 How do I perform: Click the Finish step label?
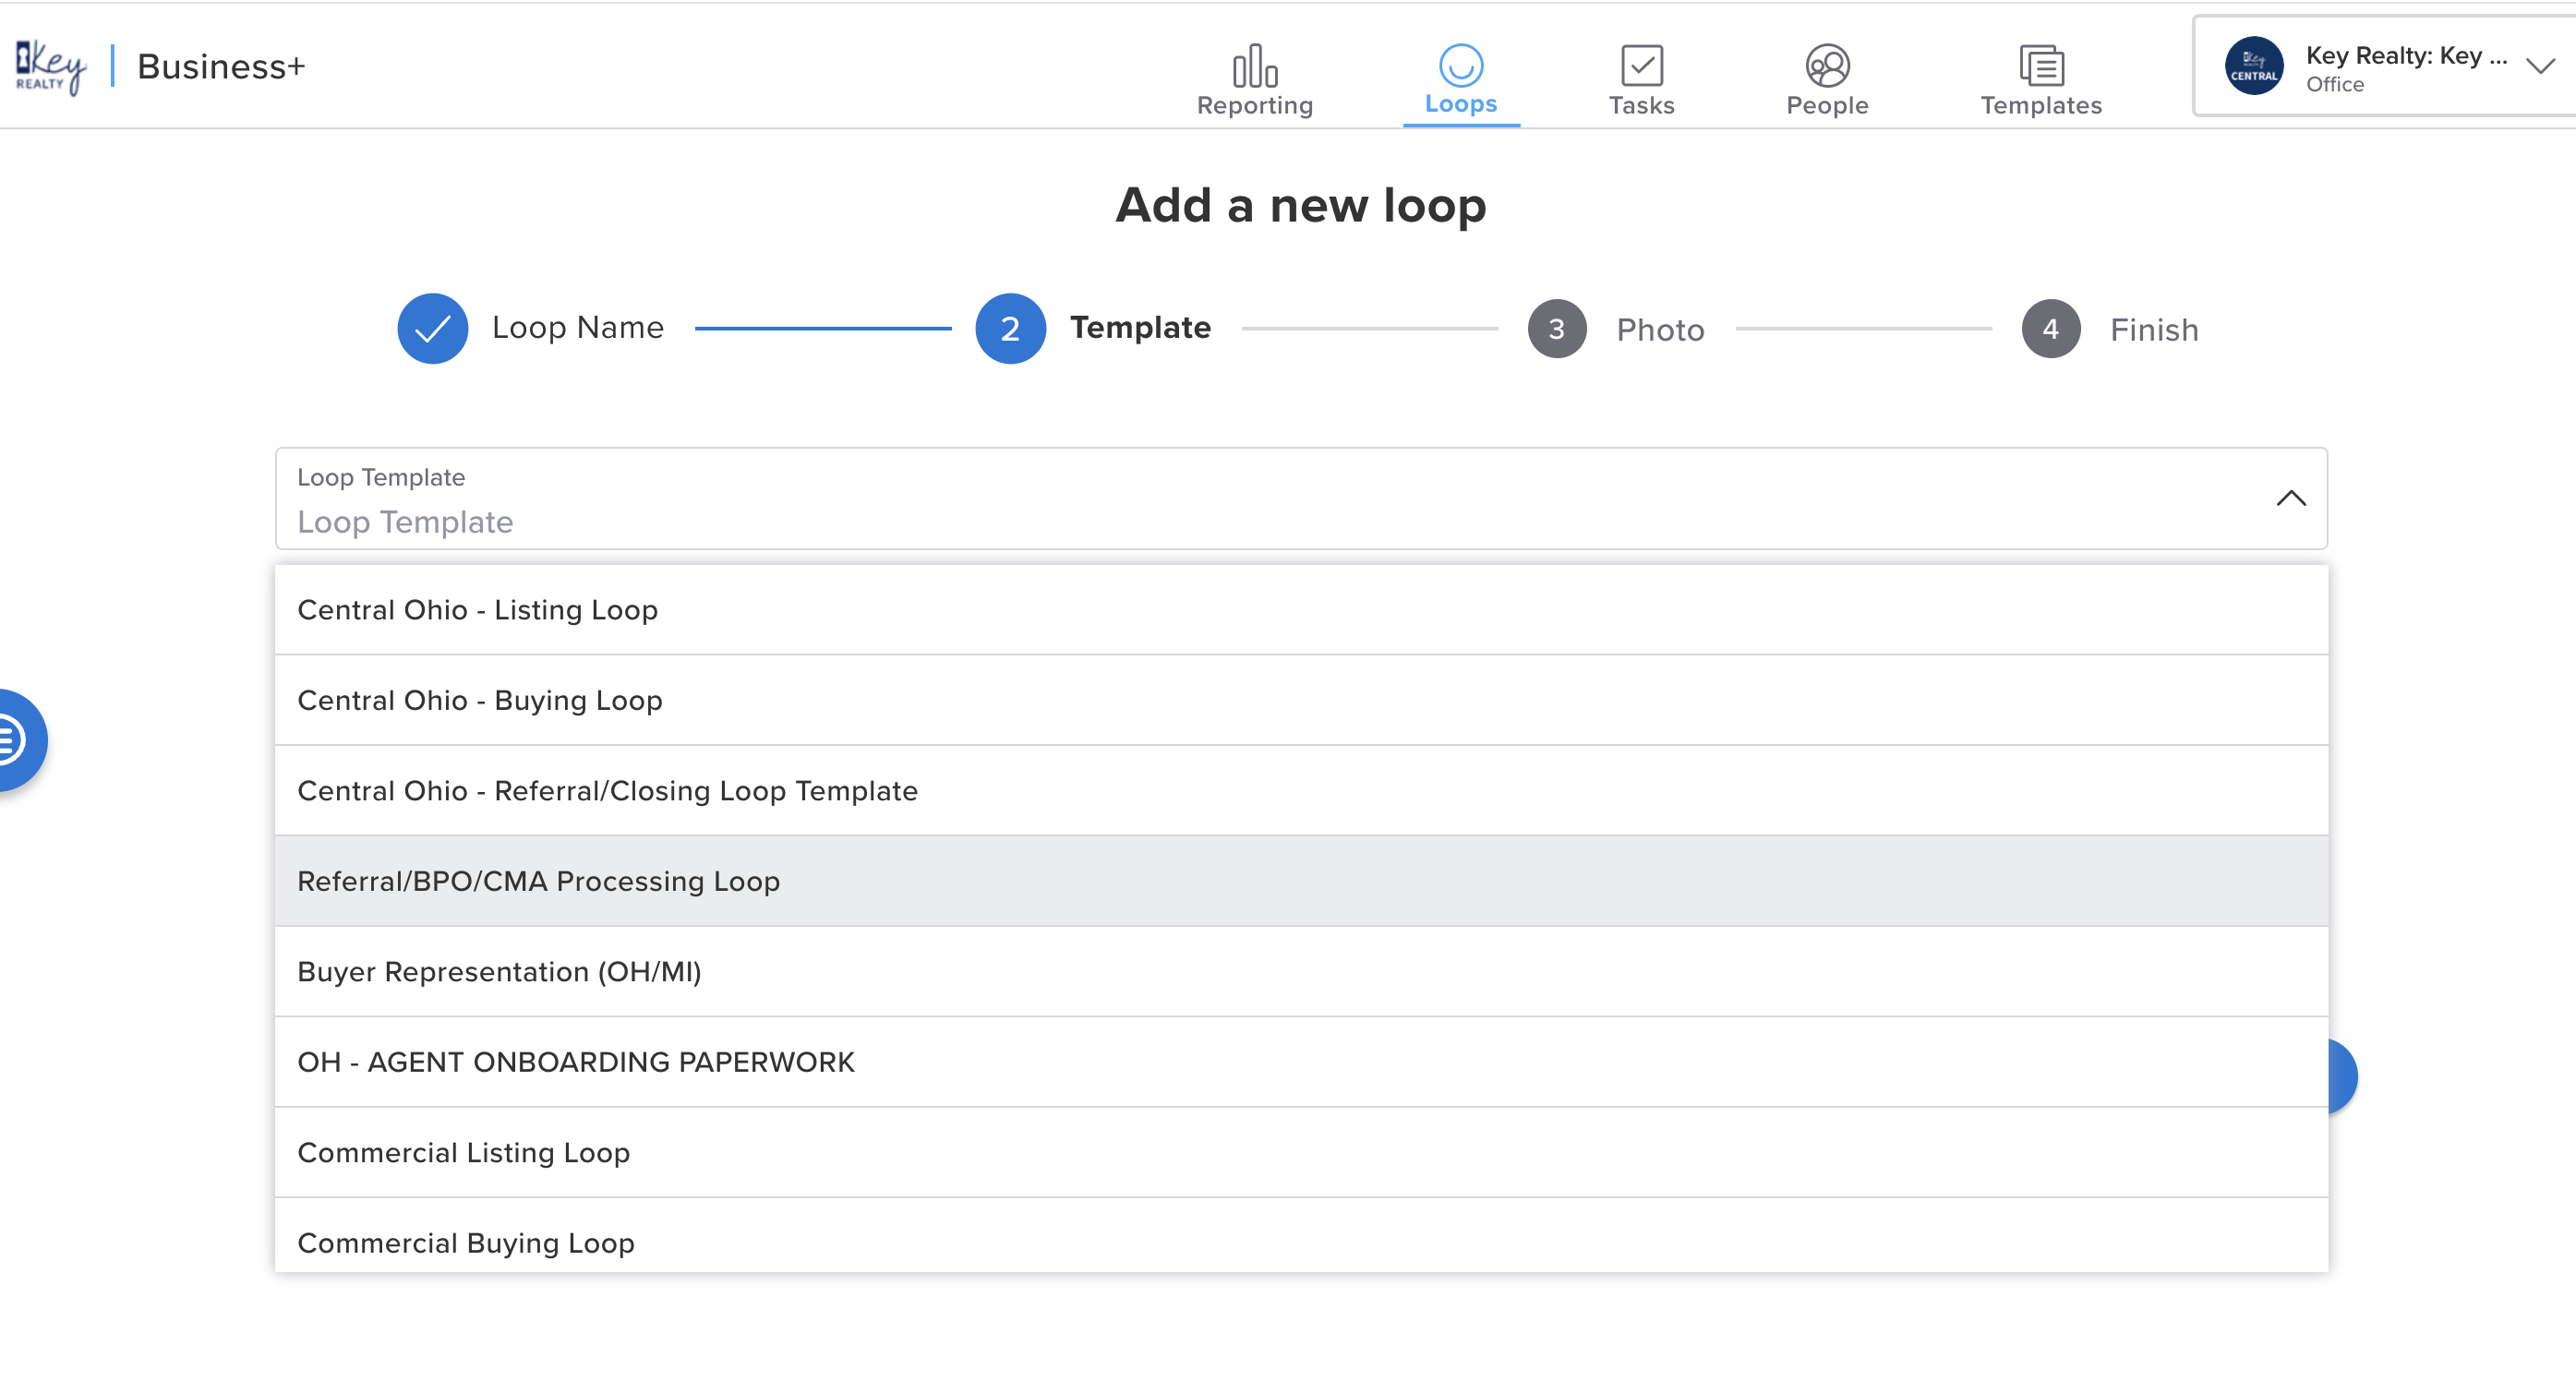point(2154,330)
